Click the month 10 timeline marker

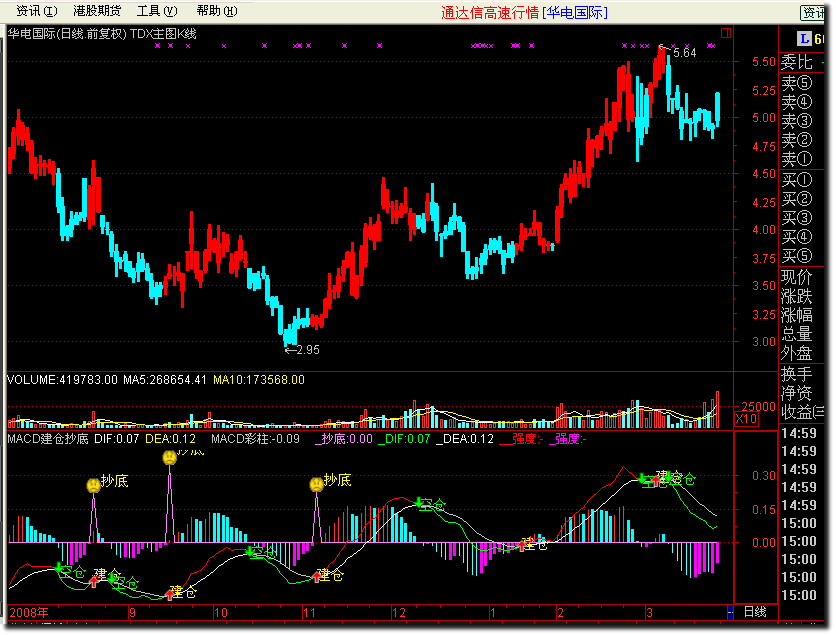pos(221,613)
